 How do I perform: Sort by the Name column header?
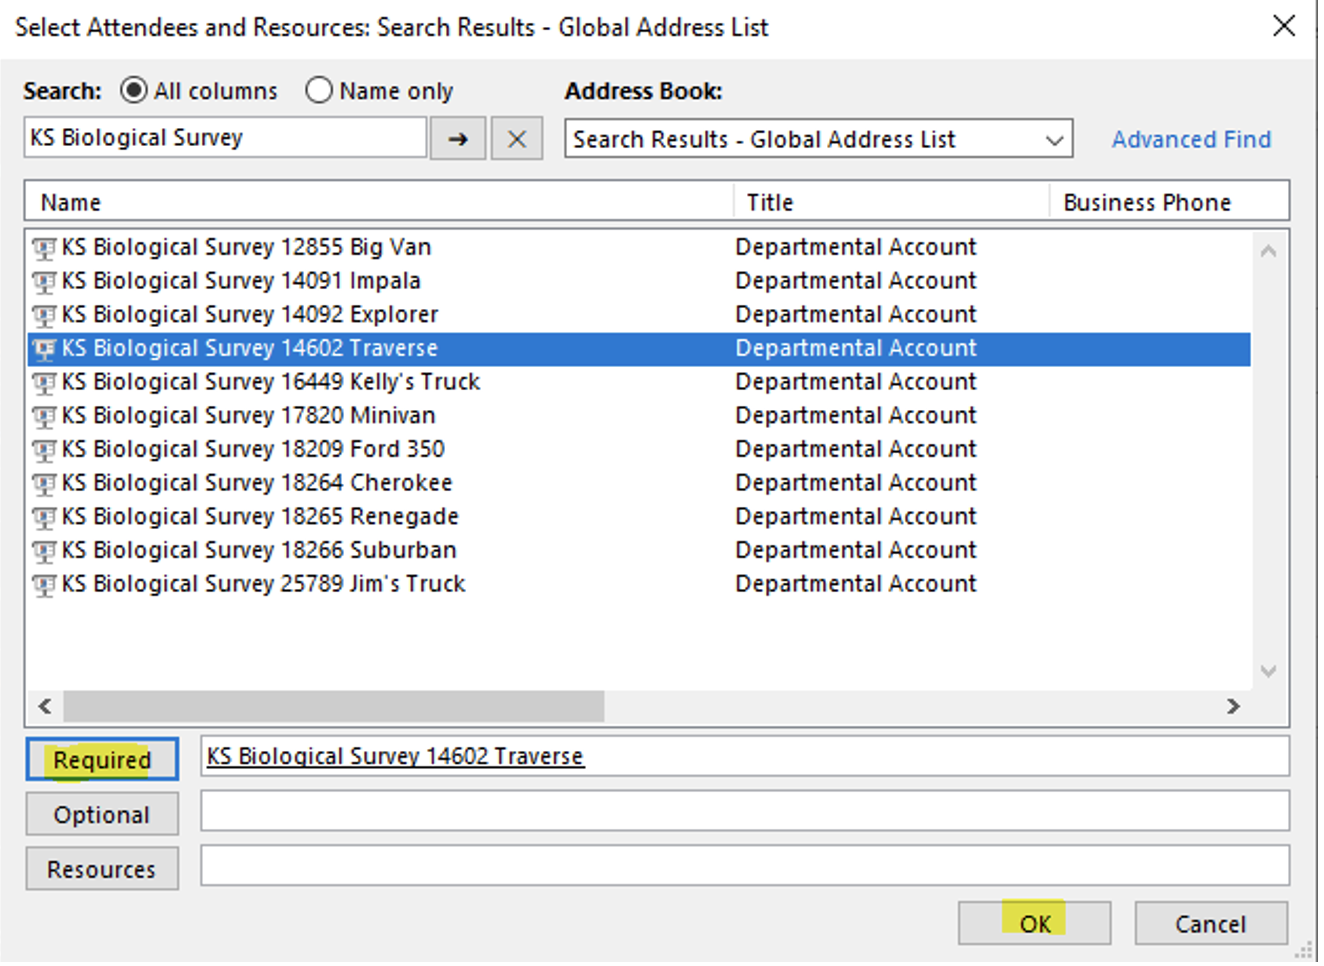378,203
